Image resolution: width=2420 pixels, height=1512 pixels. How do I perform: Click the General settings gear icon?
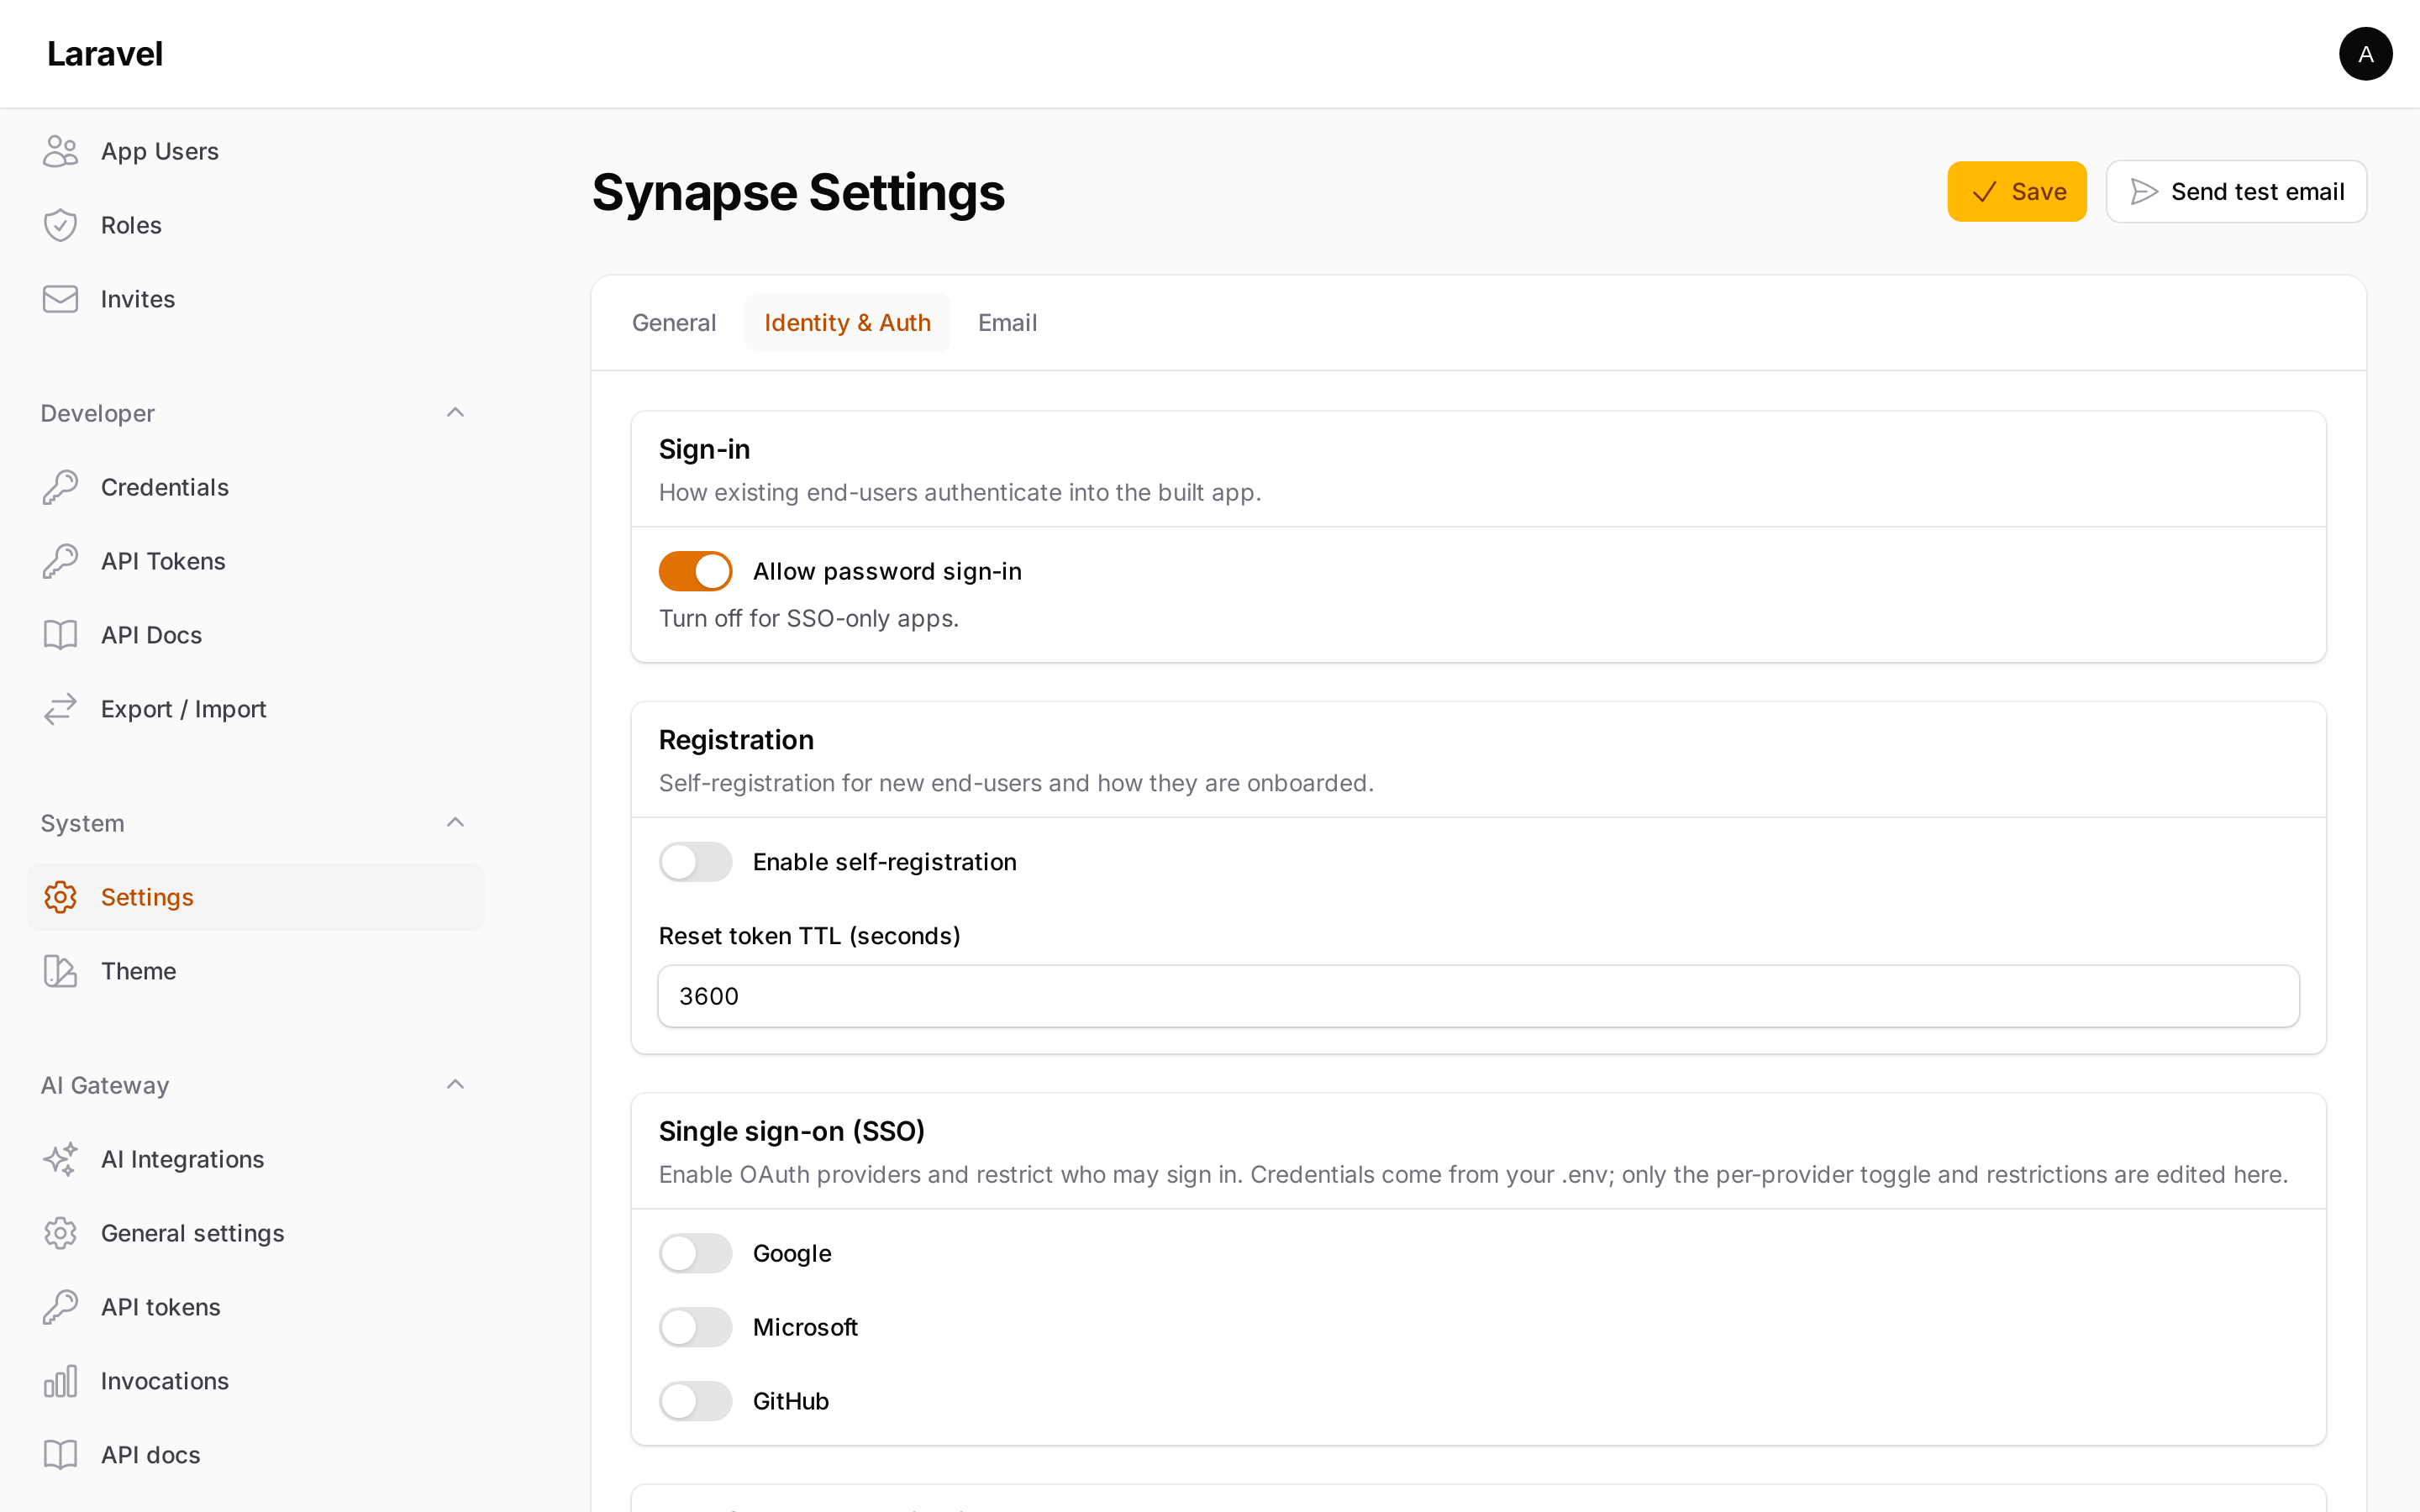pyautogui.click(x=60, y=1233)
